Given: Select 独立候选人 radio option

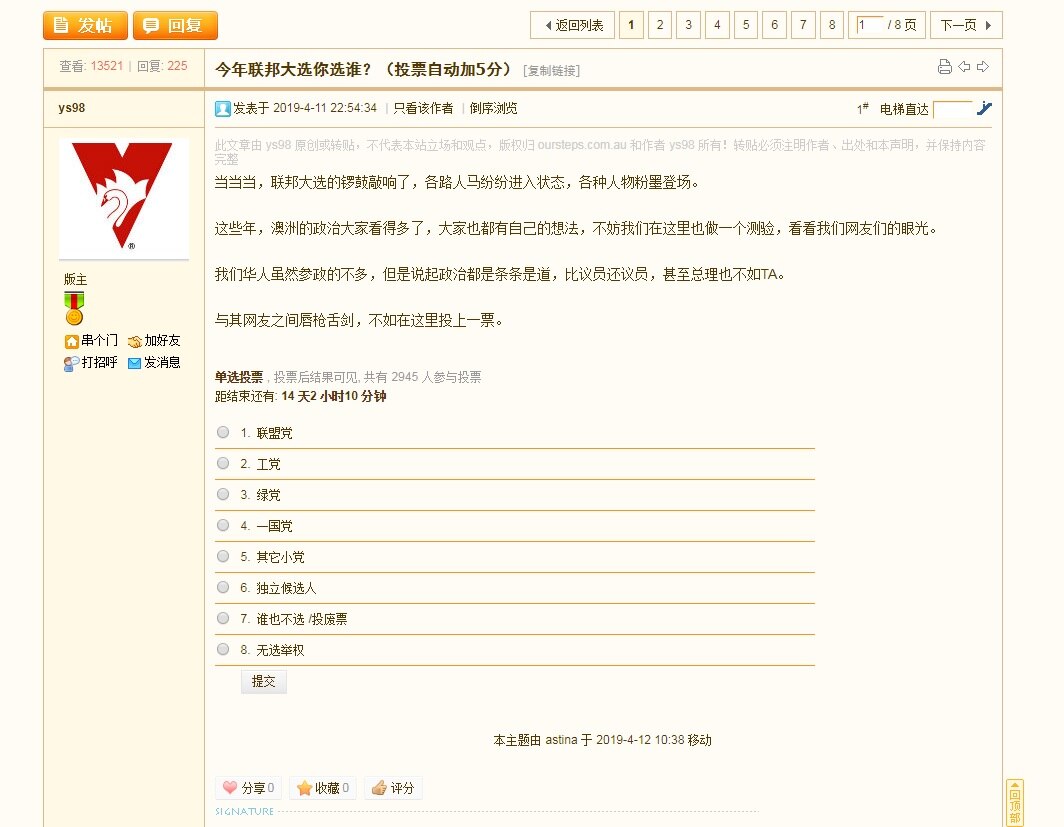Looking at the screenshot, I should pyautogui.click(x=223, y=587).
